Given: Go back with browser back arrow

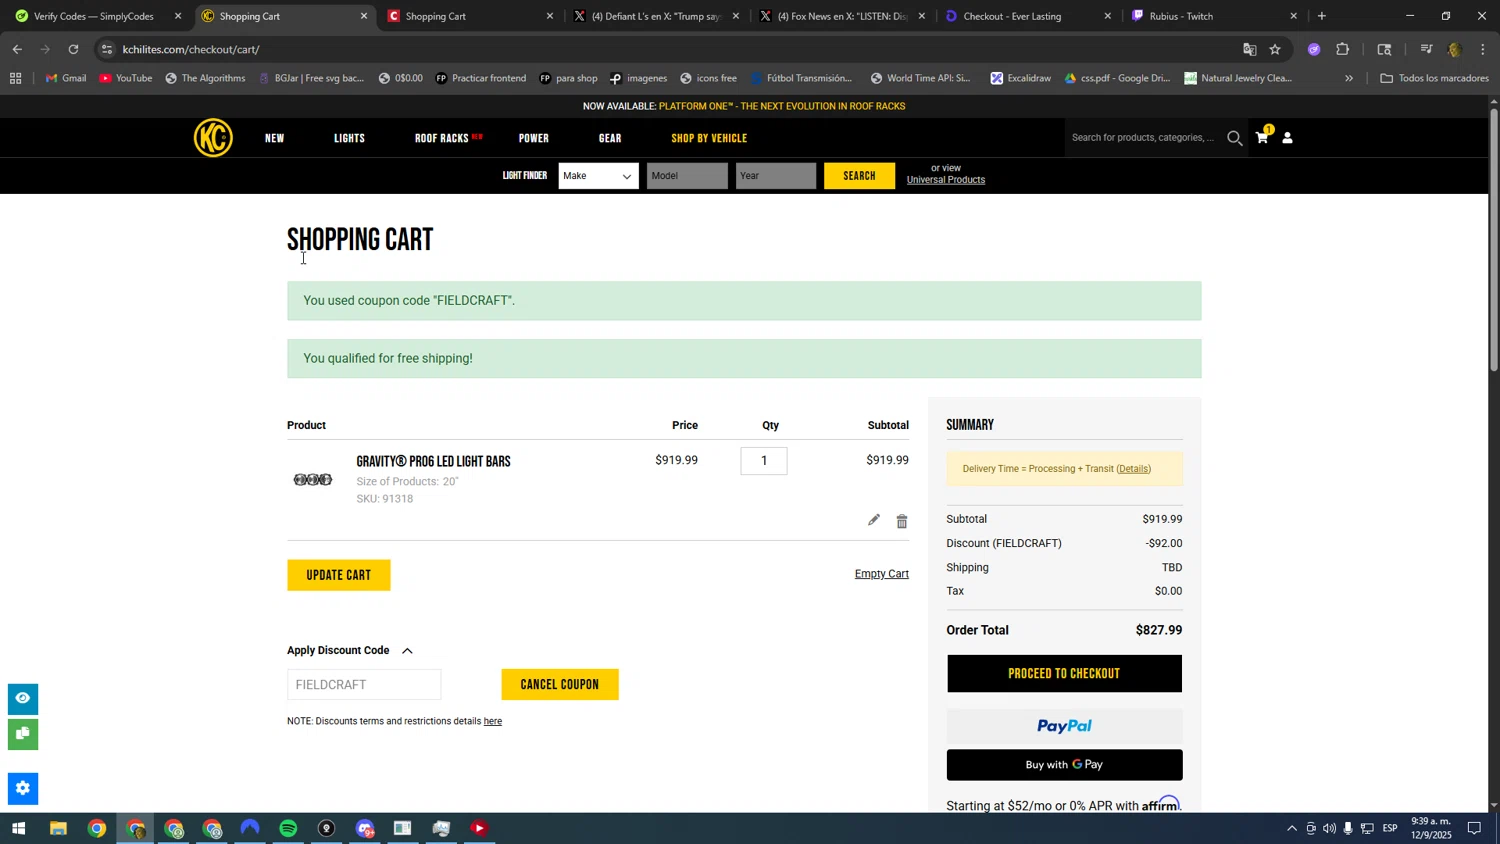Looking at the screenshot, I should click(x=17, y=49).
